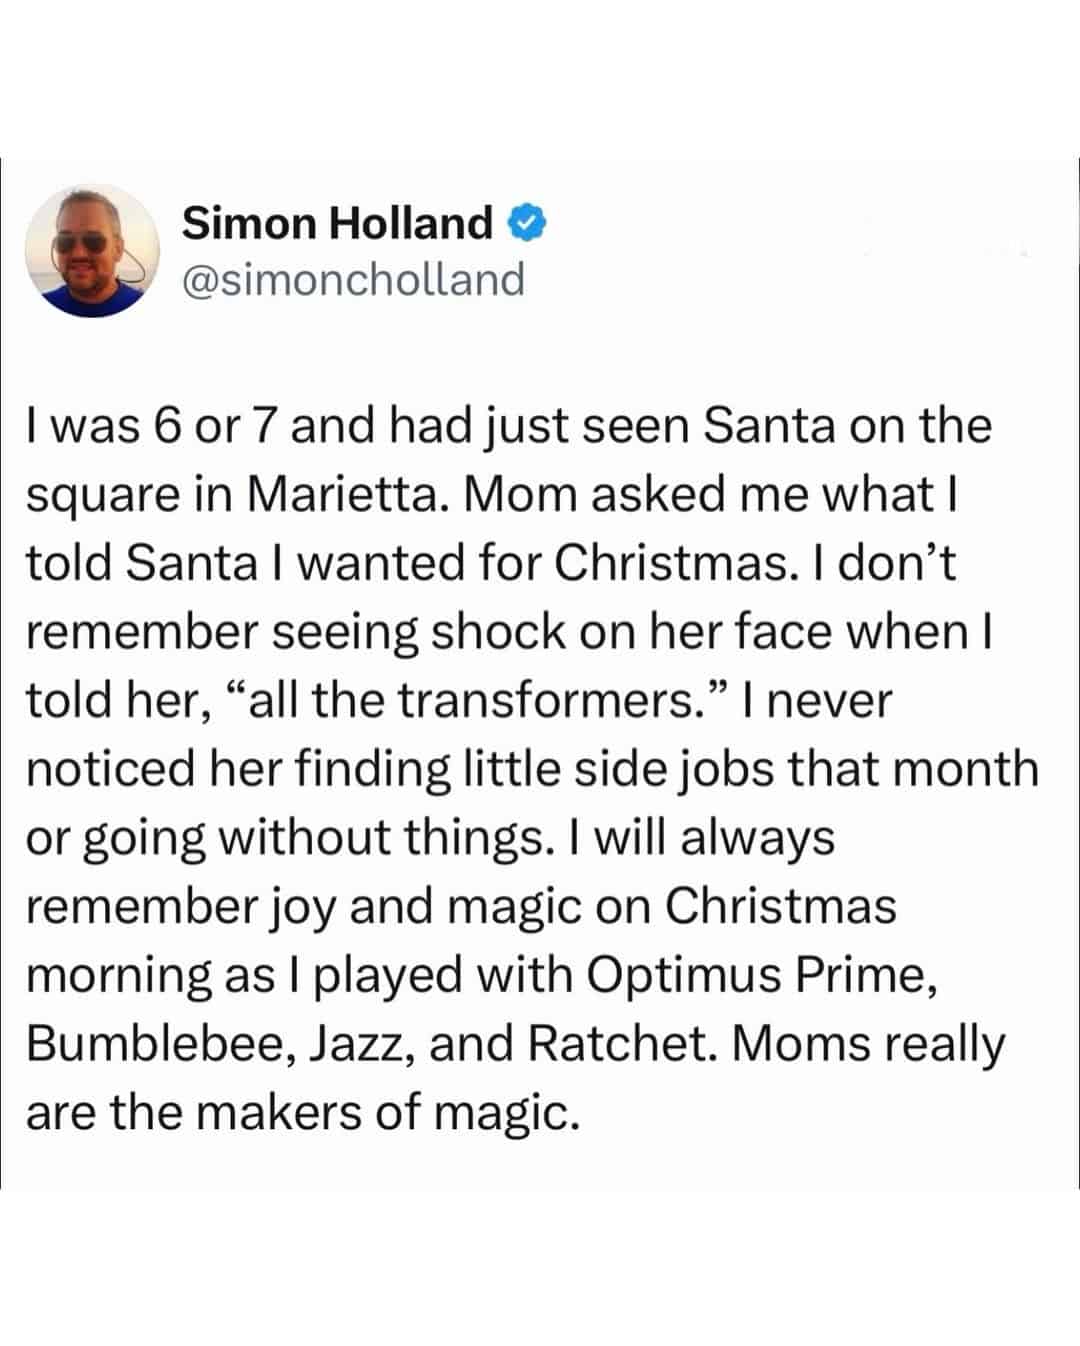Click the Simon Holland display name

point(337,223)
